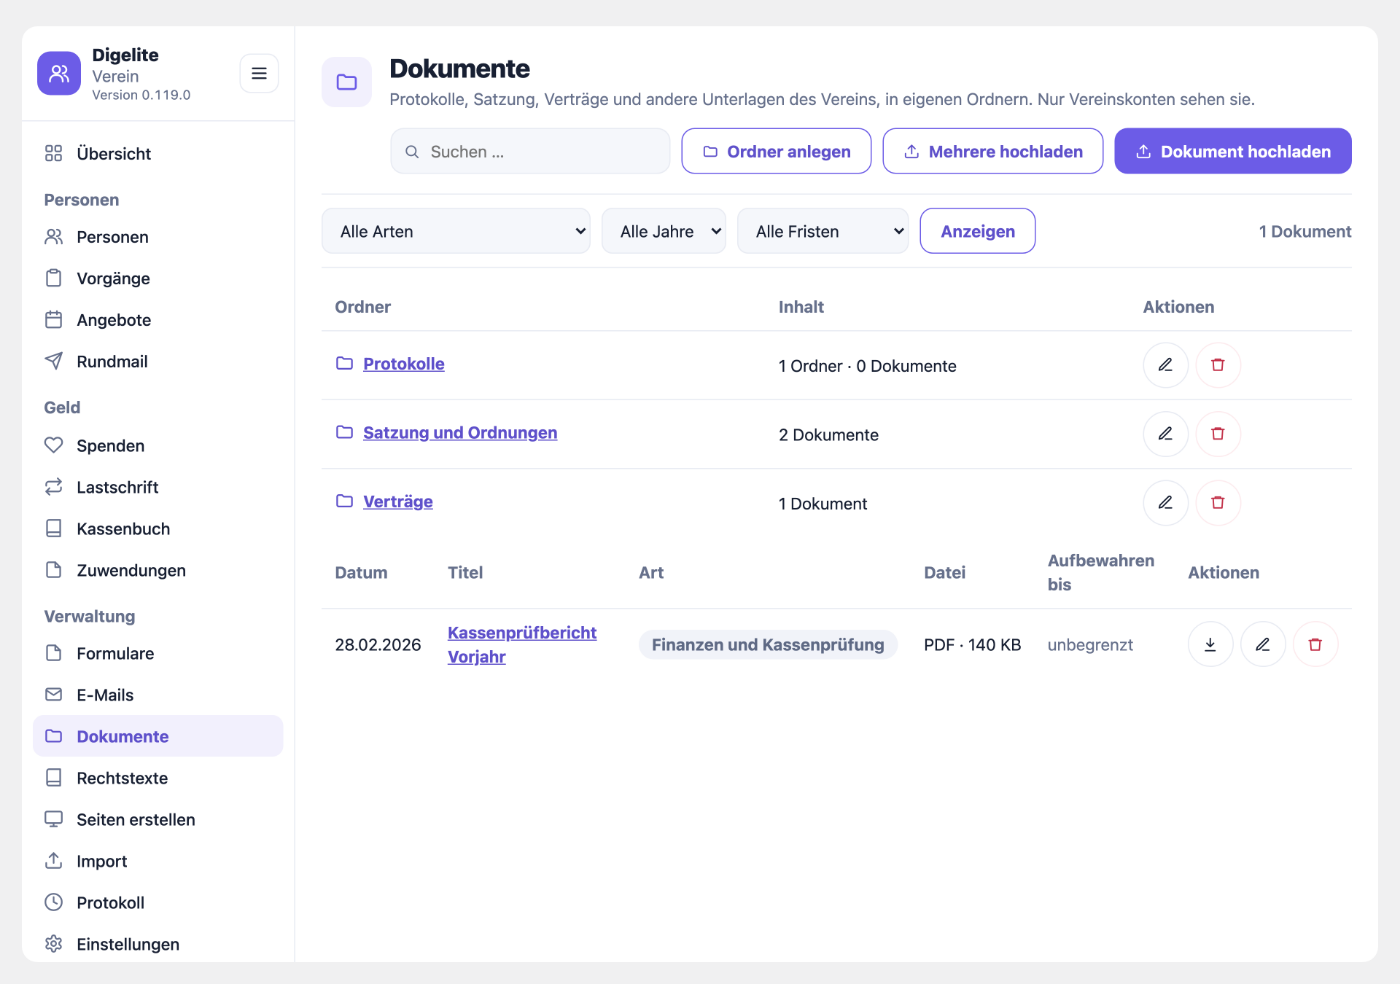This screenshot has height=984, width=1400.
Task: Edit the Verträge folder
Action: click(x=1166, y=503)
